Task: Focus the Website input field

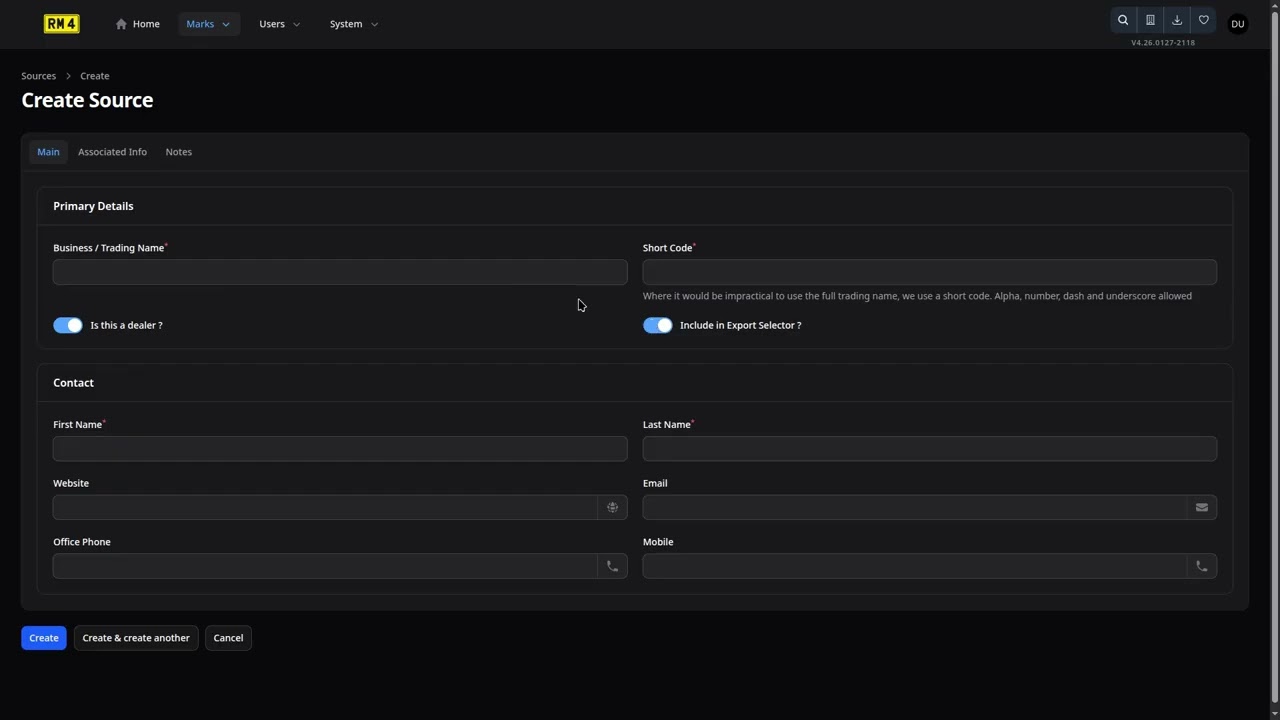Action: pos(325,508)
